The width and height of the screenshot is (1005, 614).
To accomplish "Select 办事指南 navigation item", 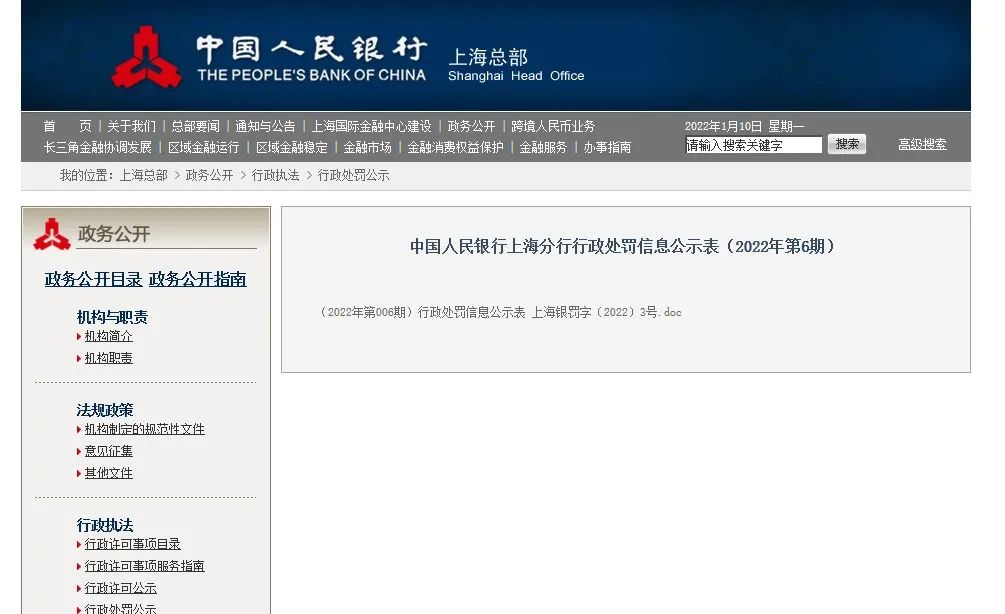I will pos(607,147).
